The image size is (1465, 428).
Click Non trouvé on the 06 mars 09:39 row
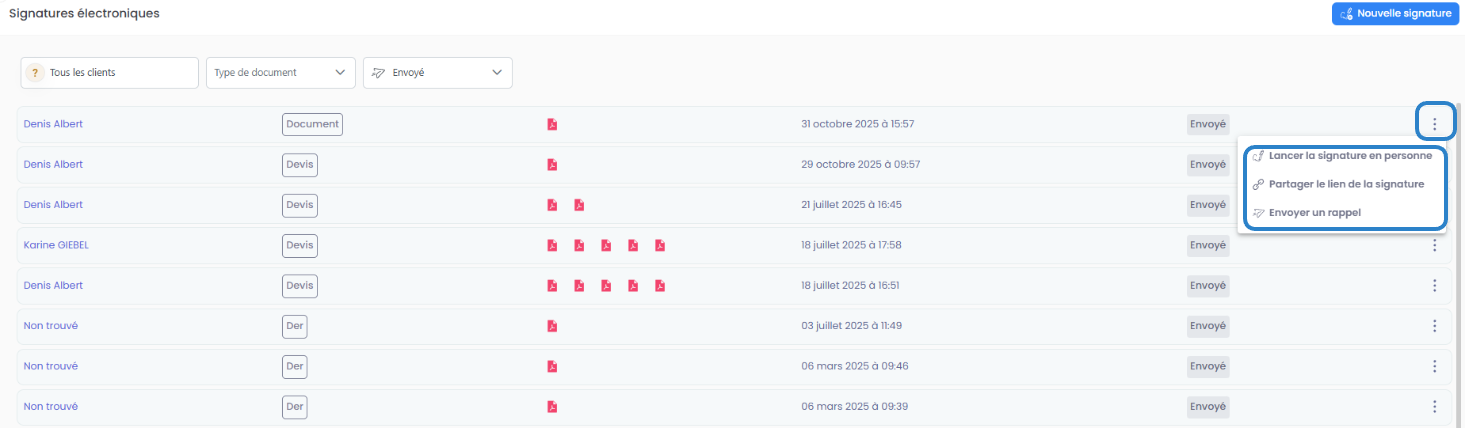click(51, 407)
